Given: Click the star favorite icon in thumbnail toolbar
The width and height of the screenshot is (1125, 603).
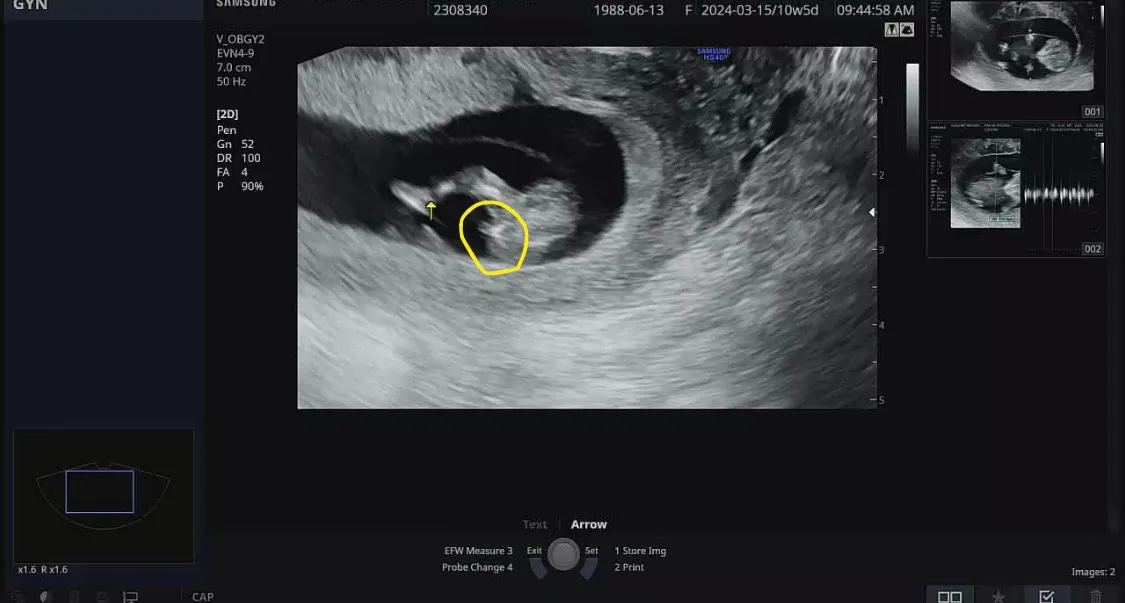Looking at the screenshot, I should coord(998,597).
